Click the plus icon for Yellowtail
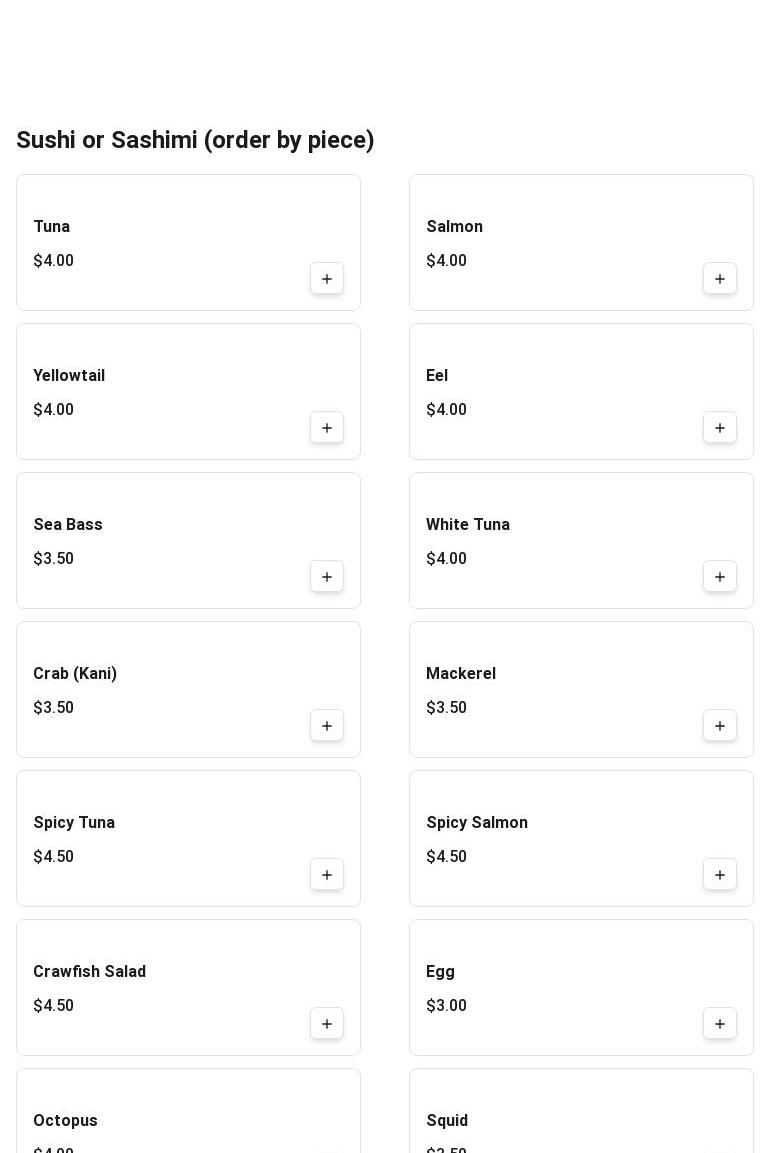Viewport: 770px width, 1153px height. click(x=327, y=428)
